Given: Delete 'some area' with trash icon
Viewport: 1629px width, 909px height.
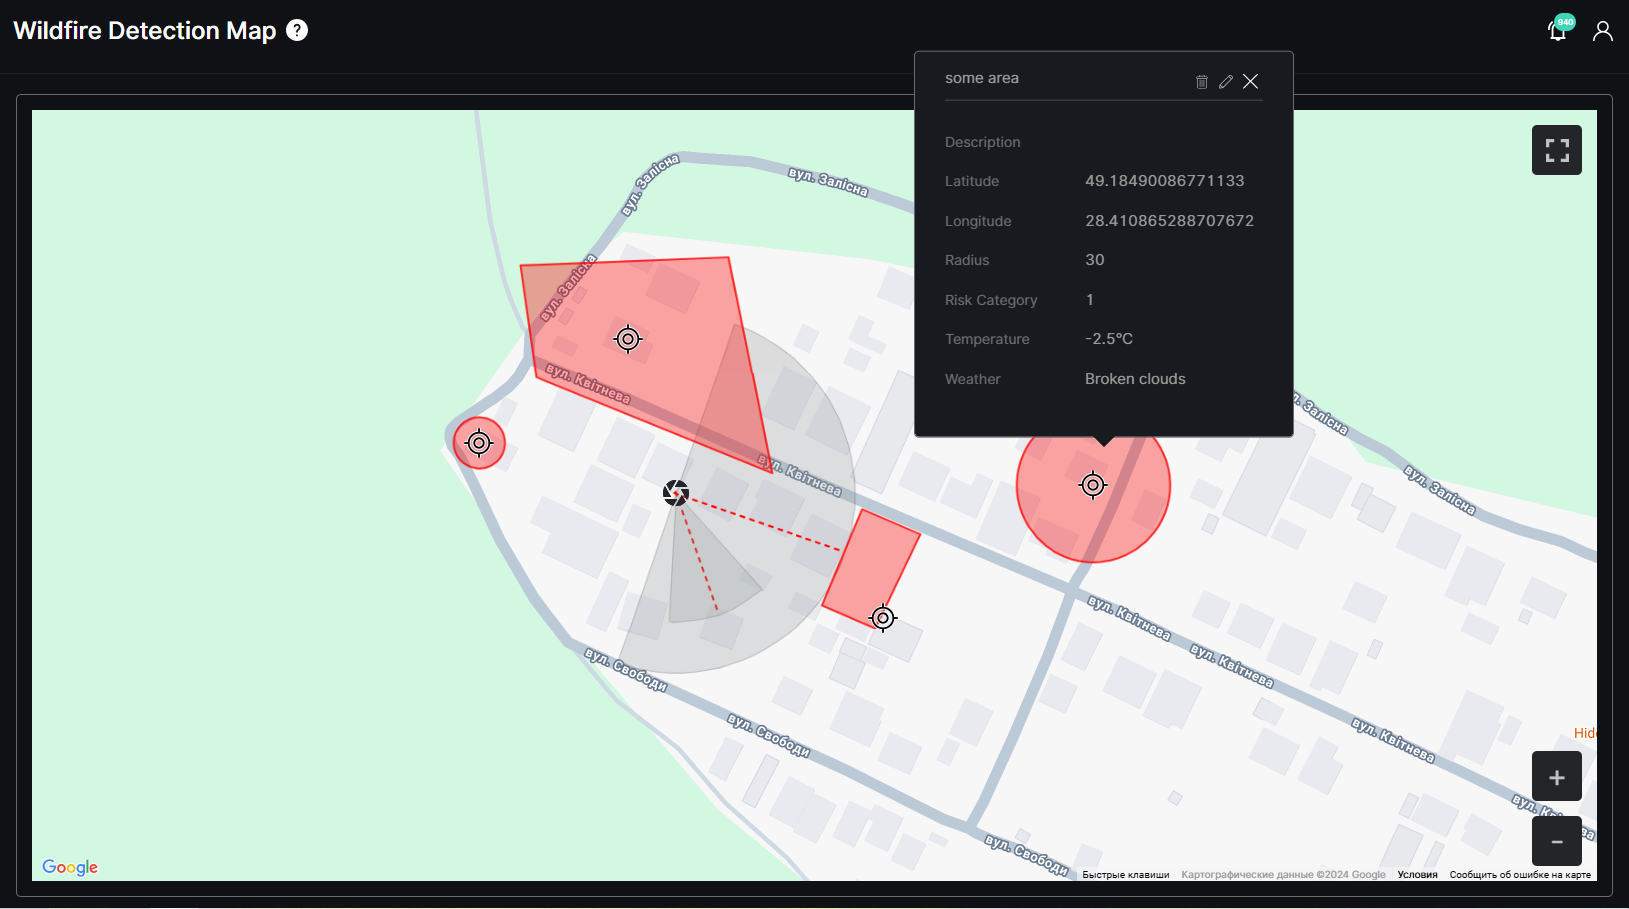Looking at the screenshot, I should [x=1202, y=82].
